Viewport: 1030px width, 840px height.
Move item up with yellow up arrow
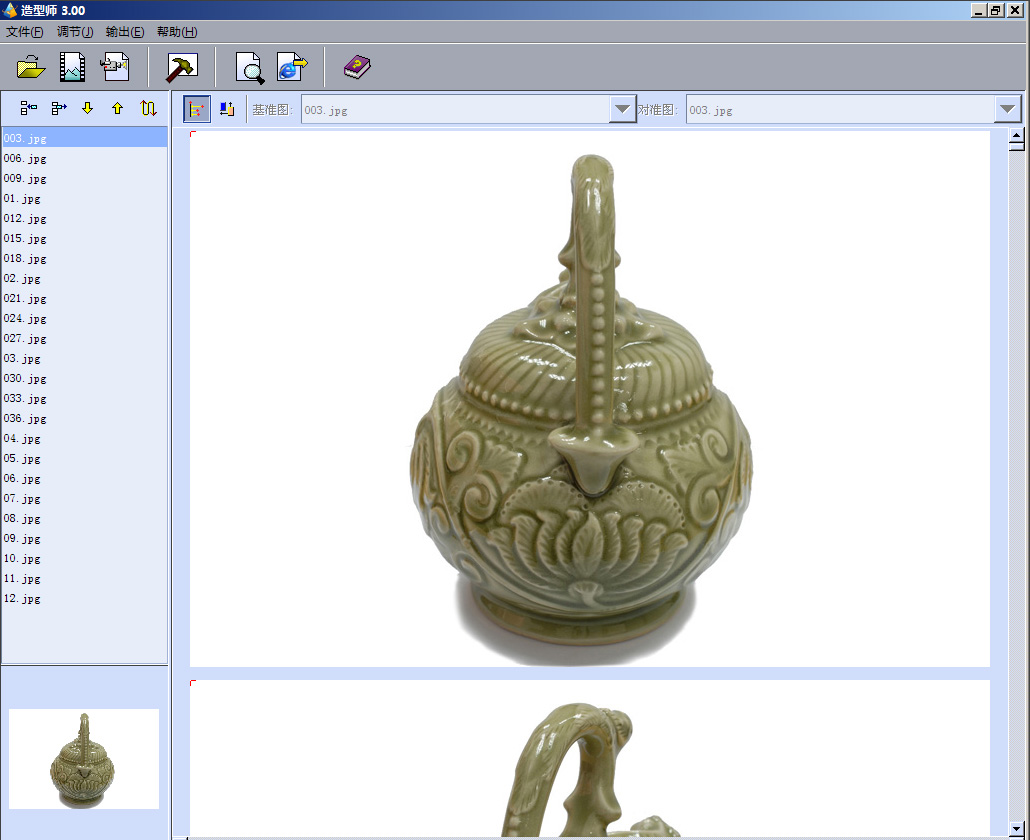coord(118,108)
